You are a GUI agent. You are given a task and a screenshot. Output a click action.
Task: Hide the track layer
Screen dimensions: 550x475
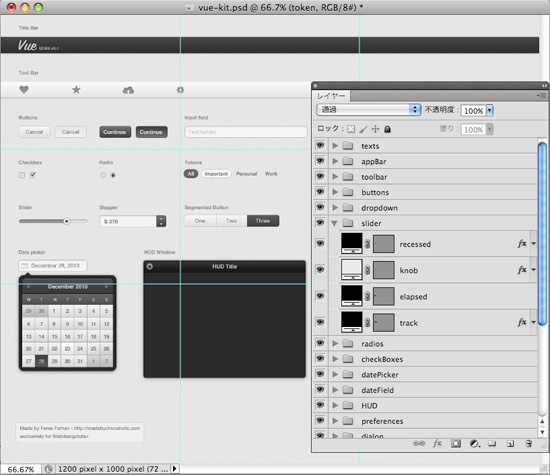point(320,321)
